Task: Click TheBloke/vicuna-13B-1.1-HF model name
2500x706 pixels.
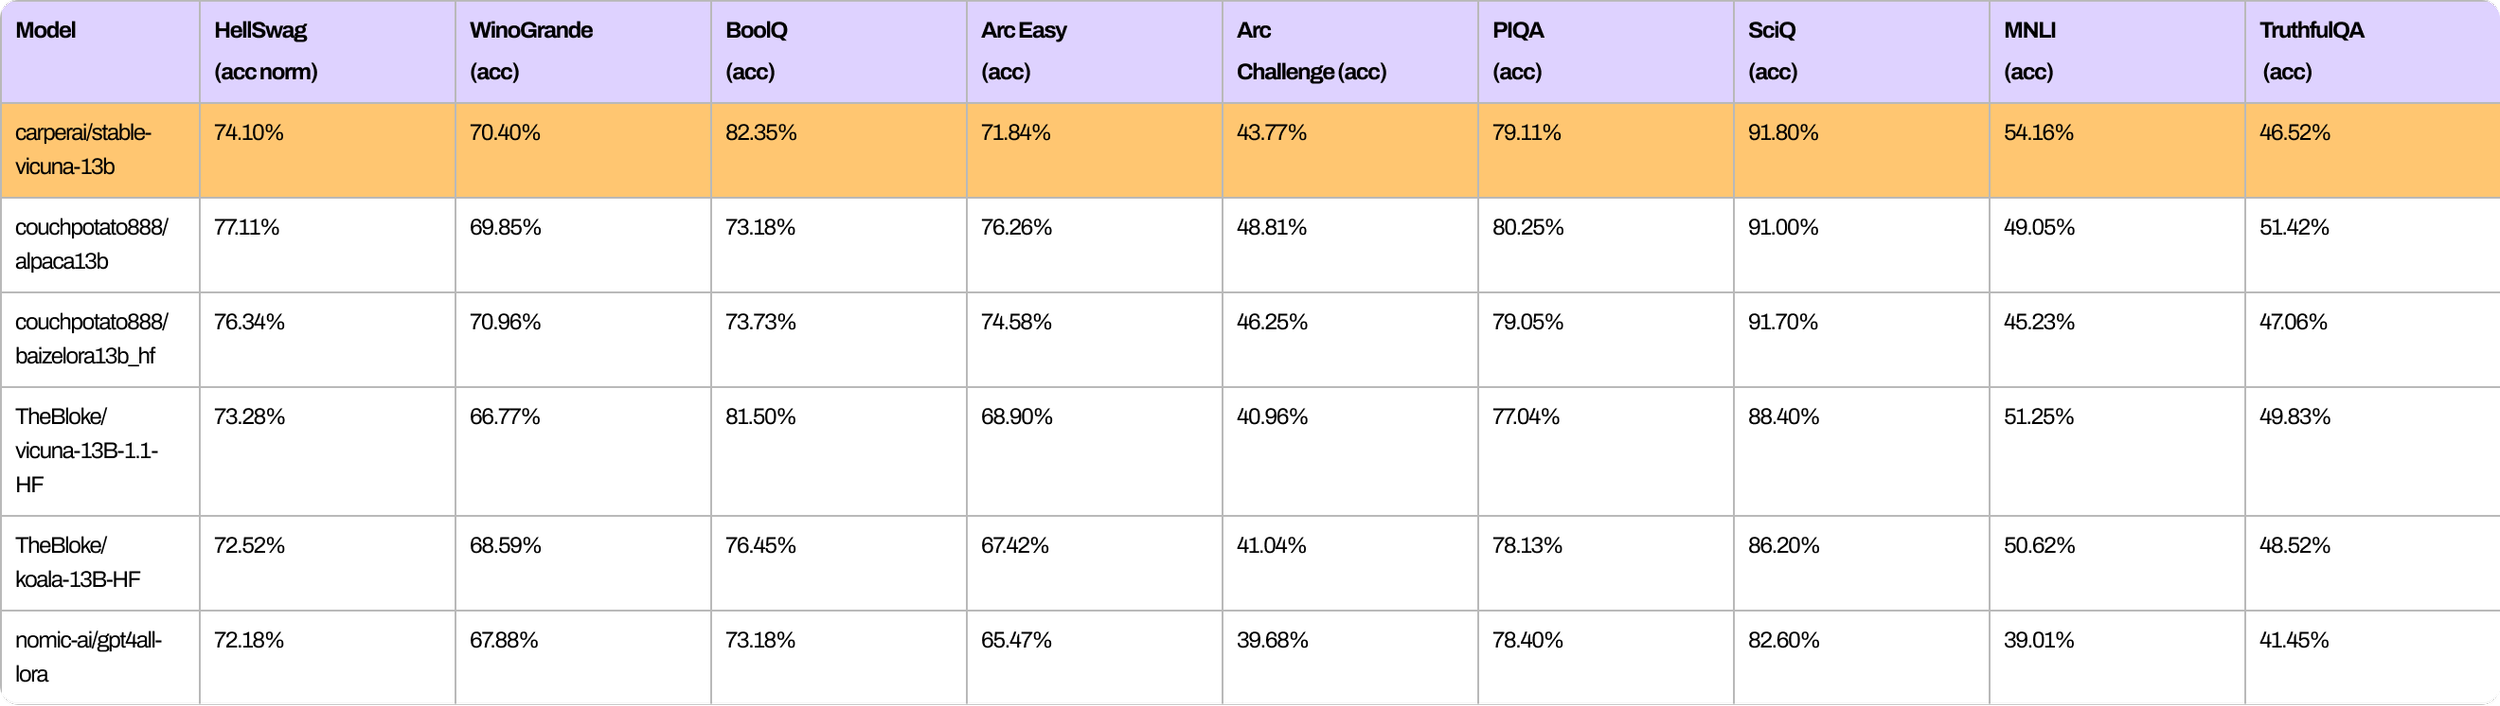Action: tap(87, 451)
